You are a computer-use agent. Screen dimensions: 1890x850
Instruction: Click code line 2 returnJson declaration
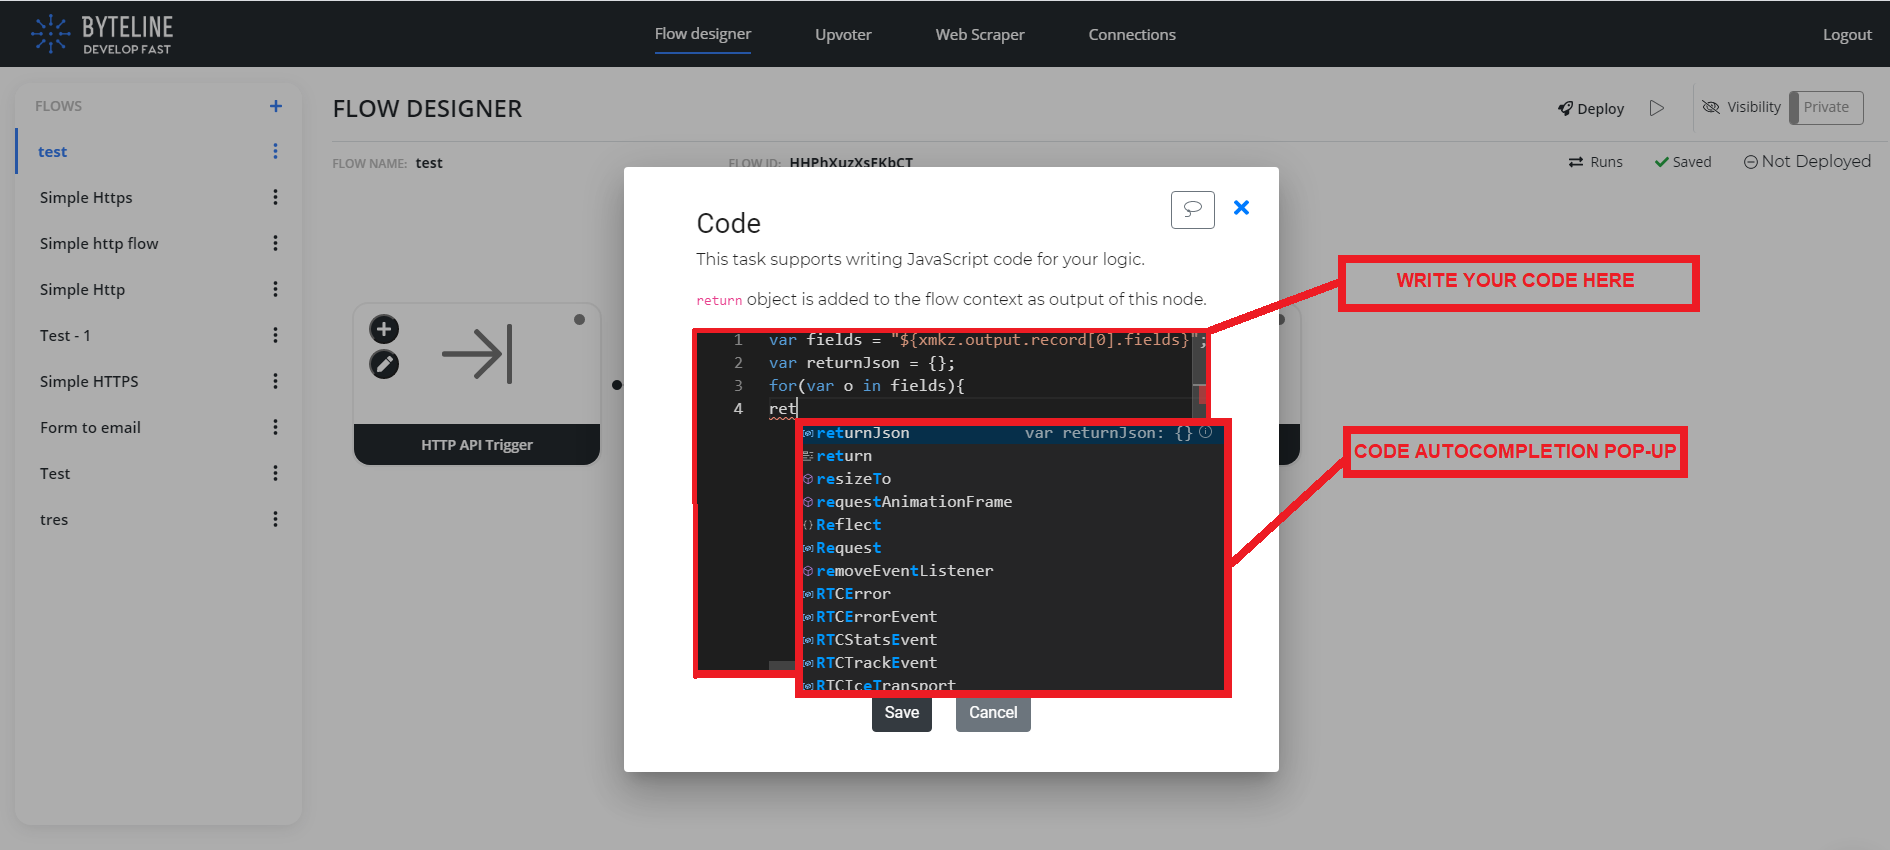(862, 363)
